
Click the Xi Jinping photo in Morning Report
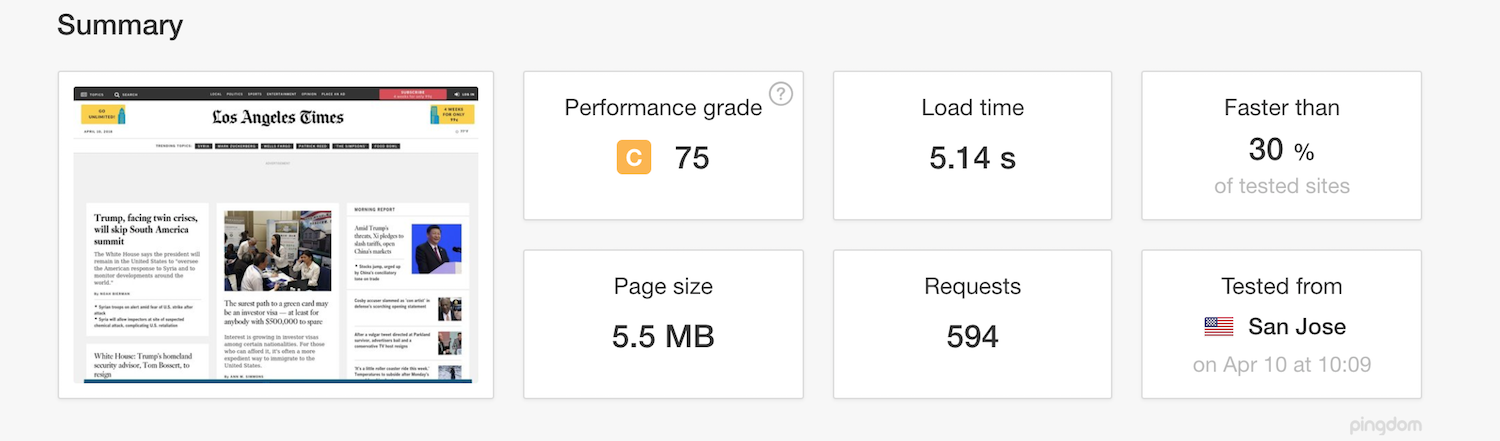click(x=438, y=248)
